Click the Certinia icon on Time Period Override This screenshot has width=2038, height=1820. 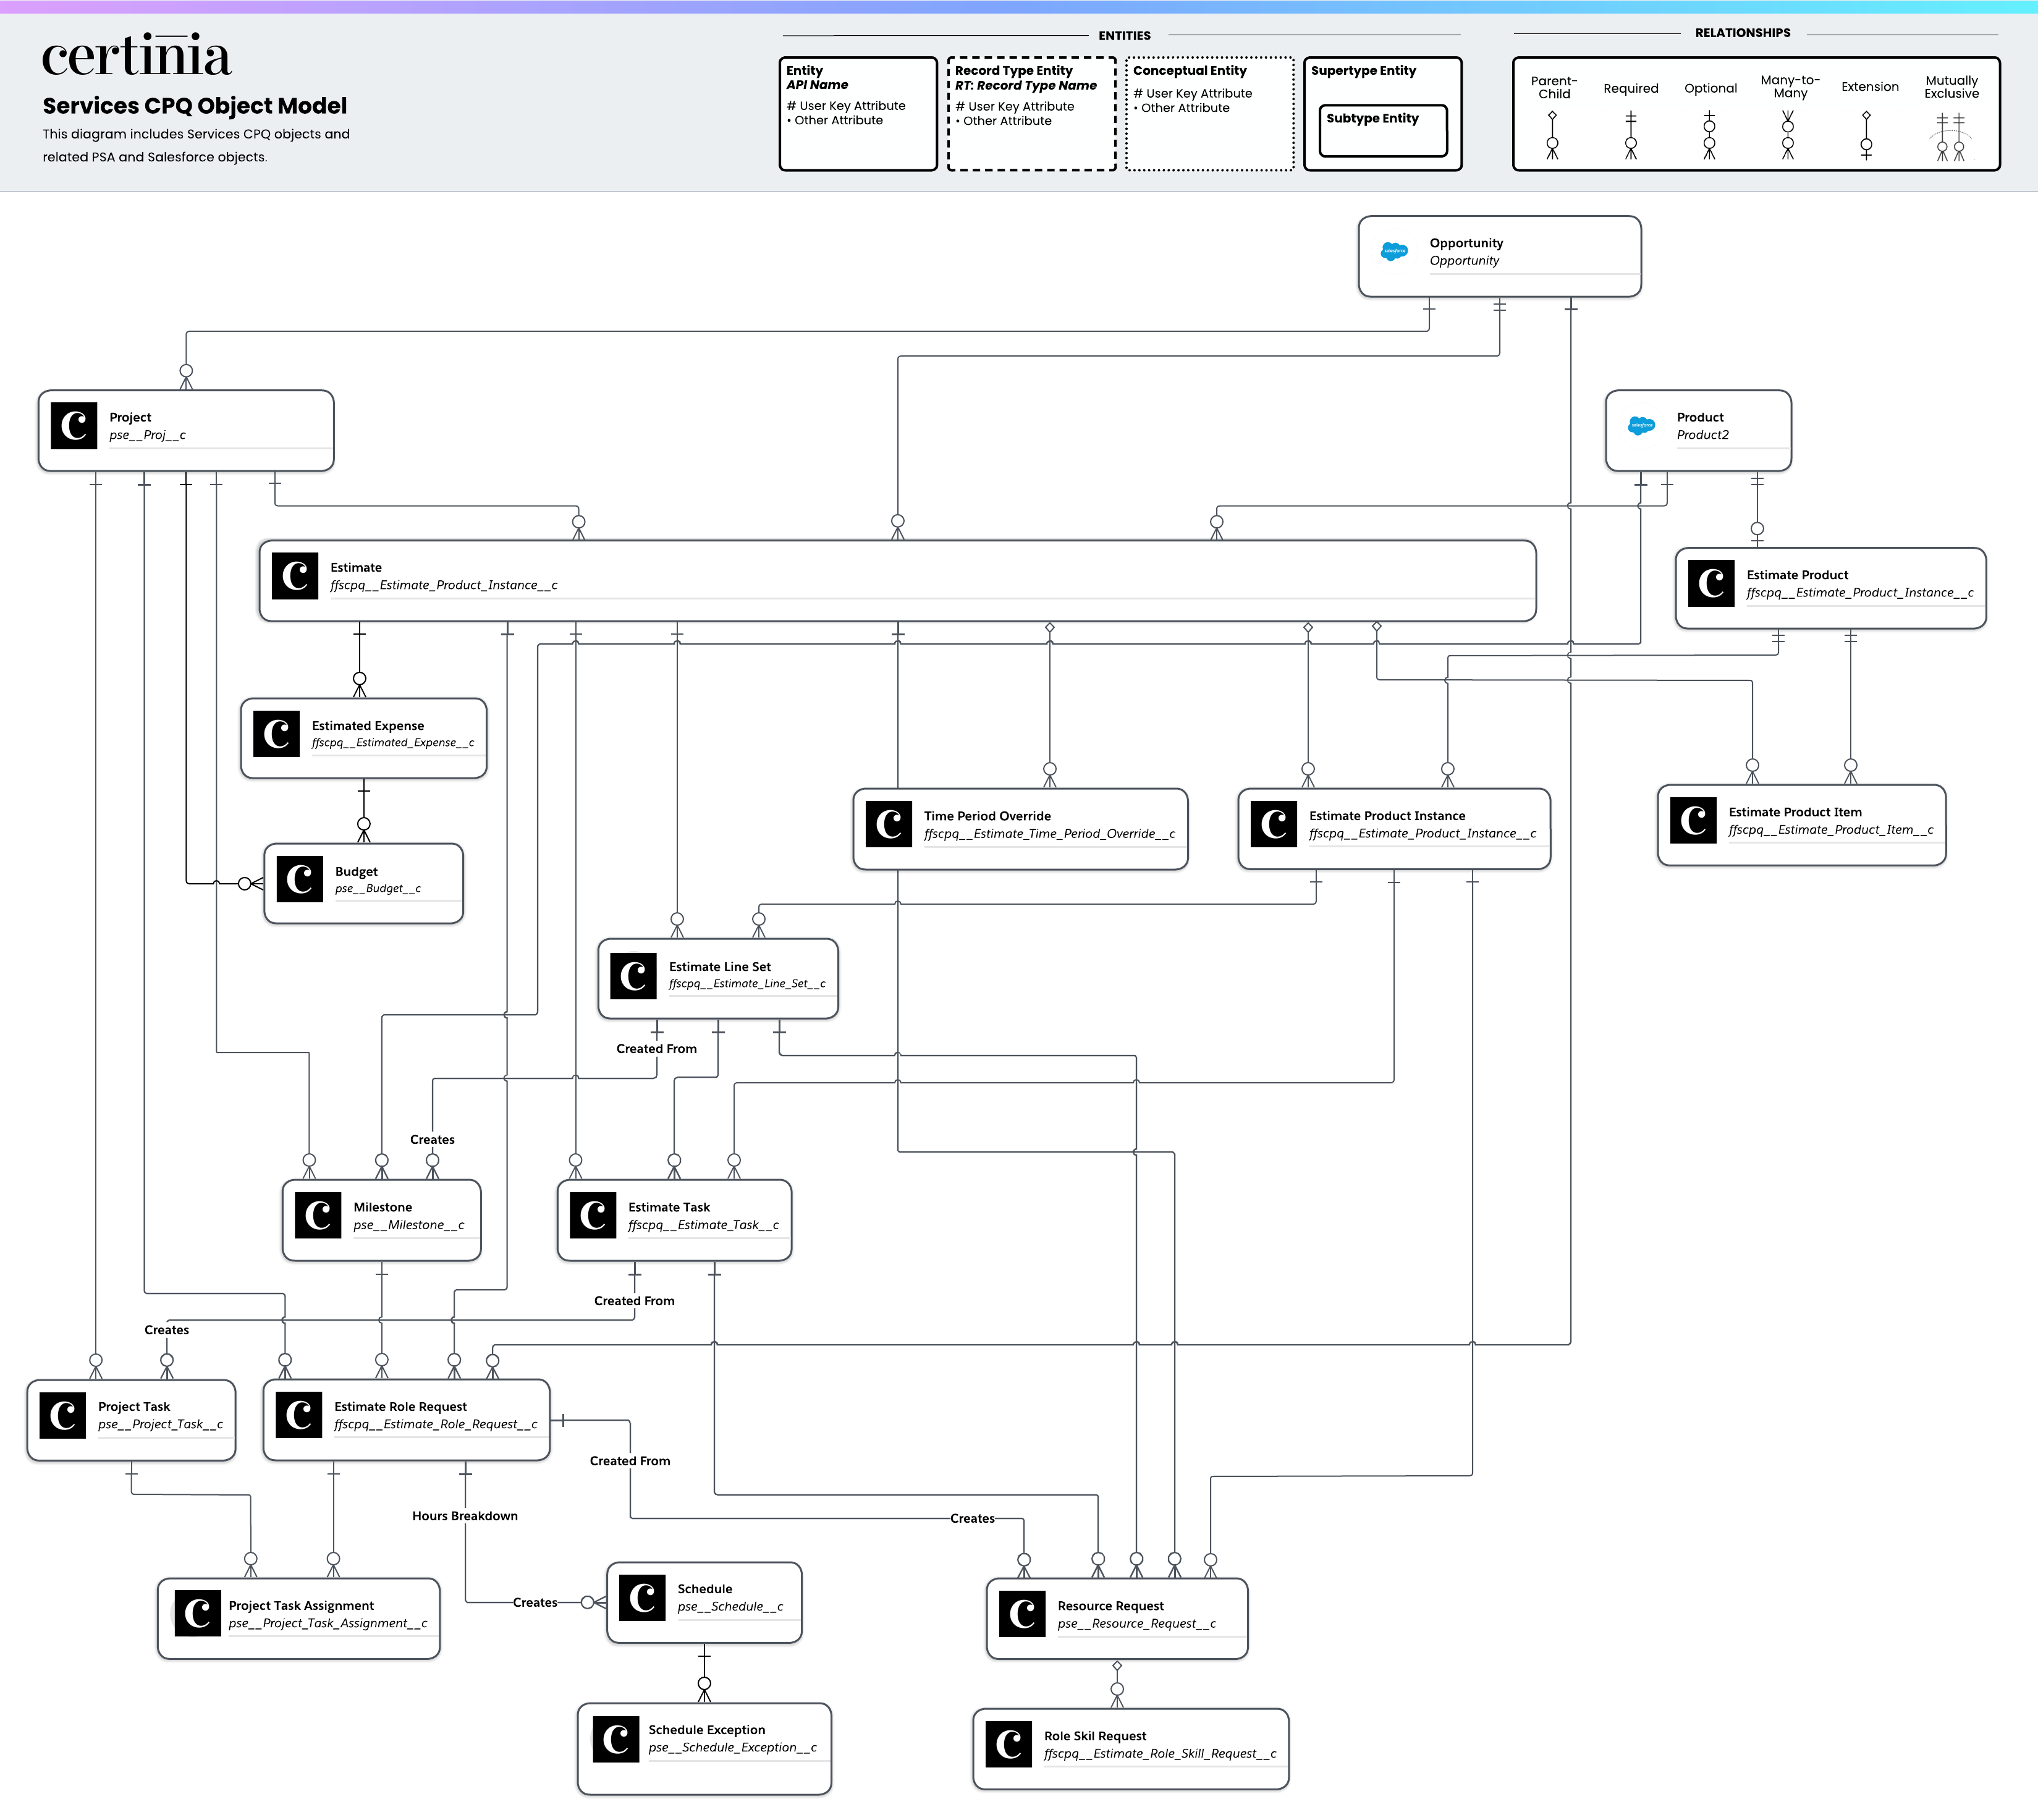pos(888,825)
